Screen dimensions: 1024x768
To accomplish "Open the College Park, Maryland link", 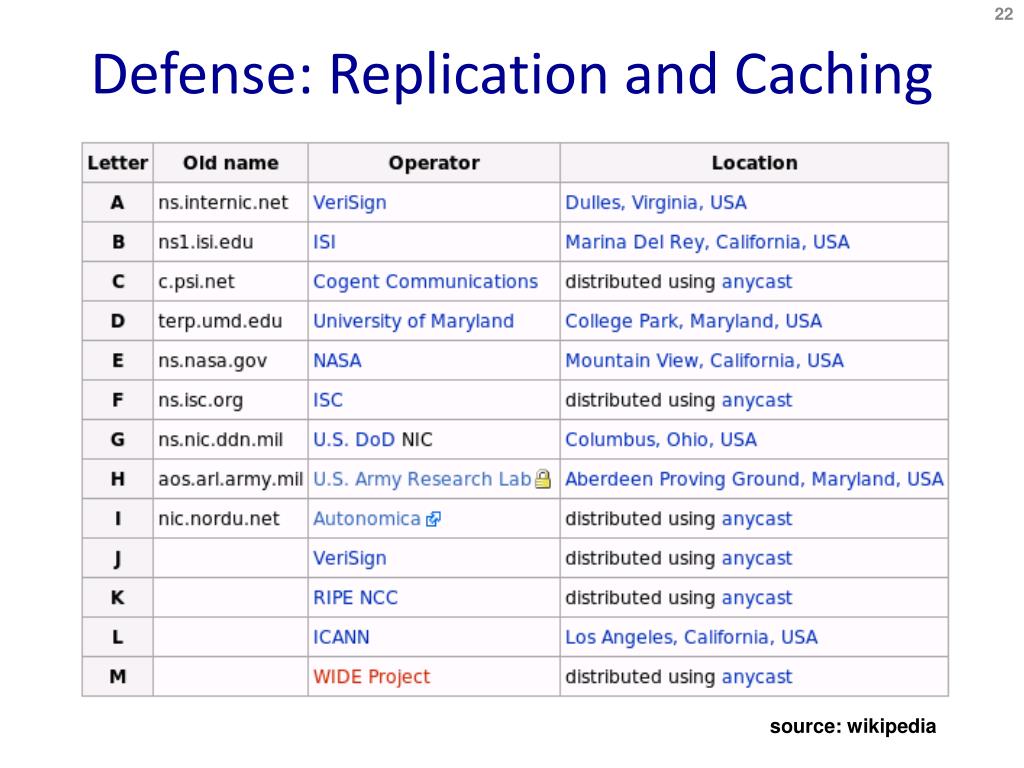I will tap(694, 321).
